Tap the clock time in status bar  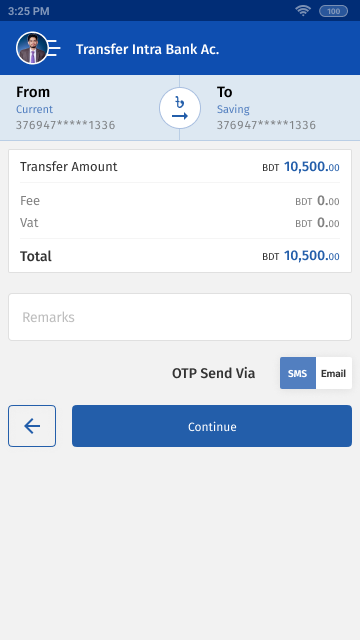[x=29, y=11]
